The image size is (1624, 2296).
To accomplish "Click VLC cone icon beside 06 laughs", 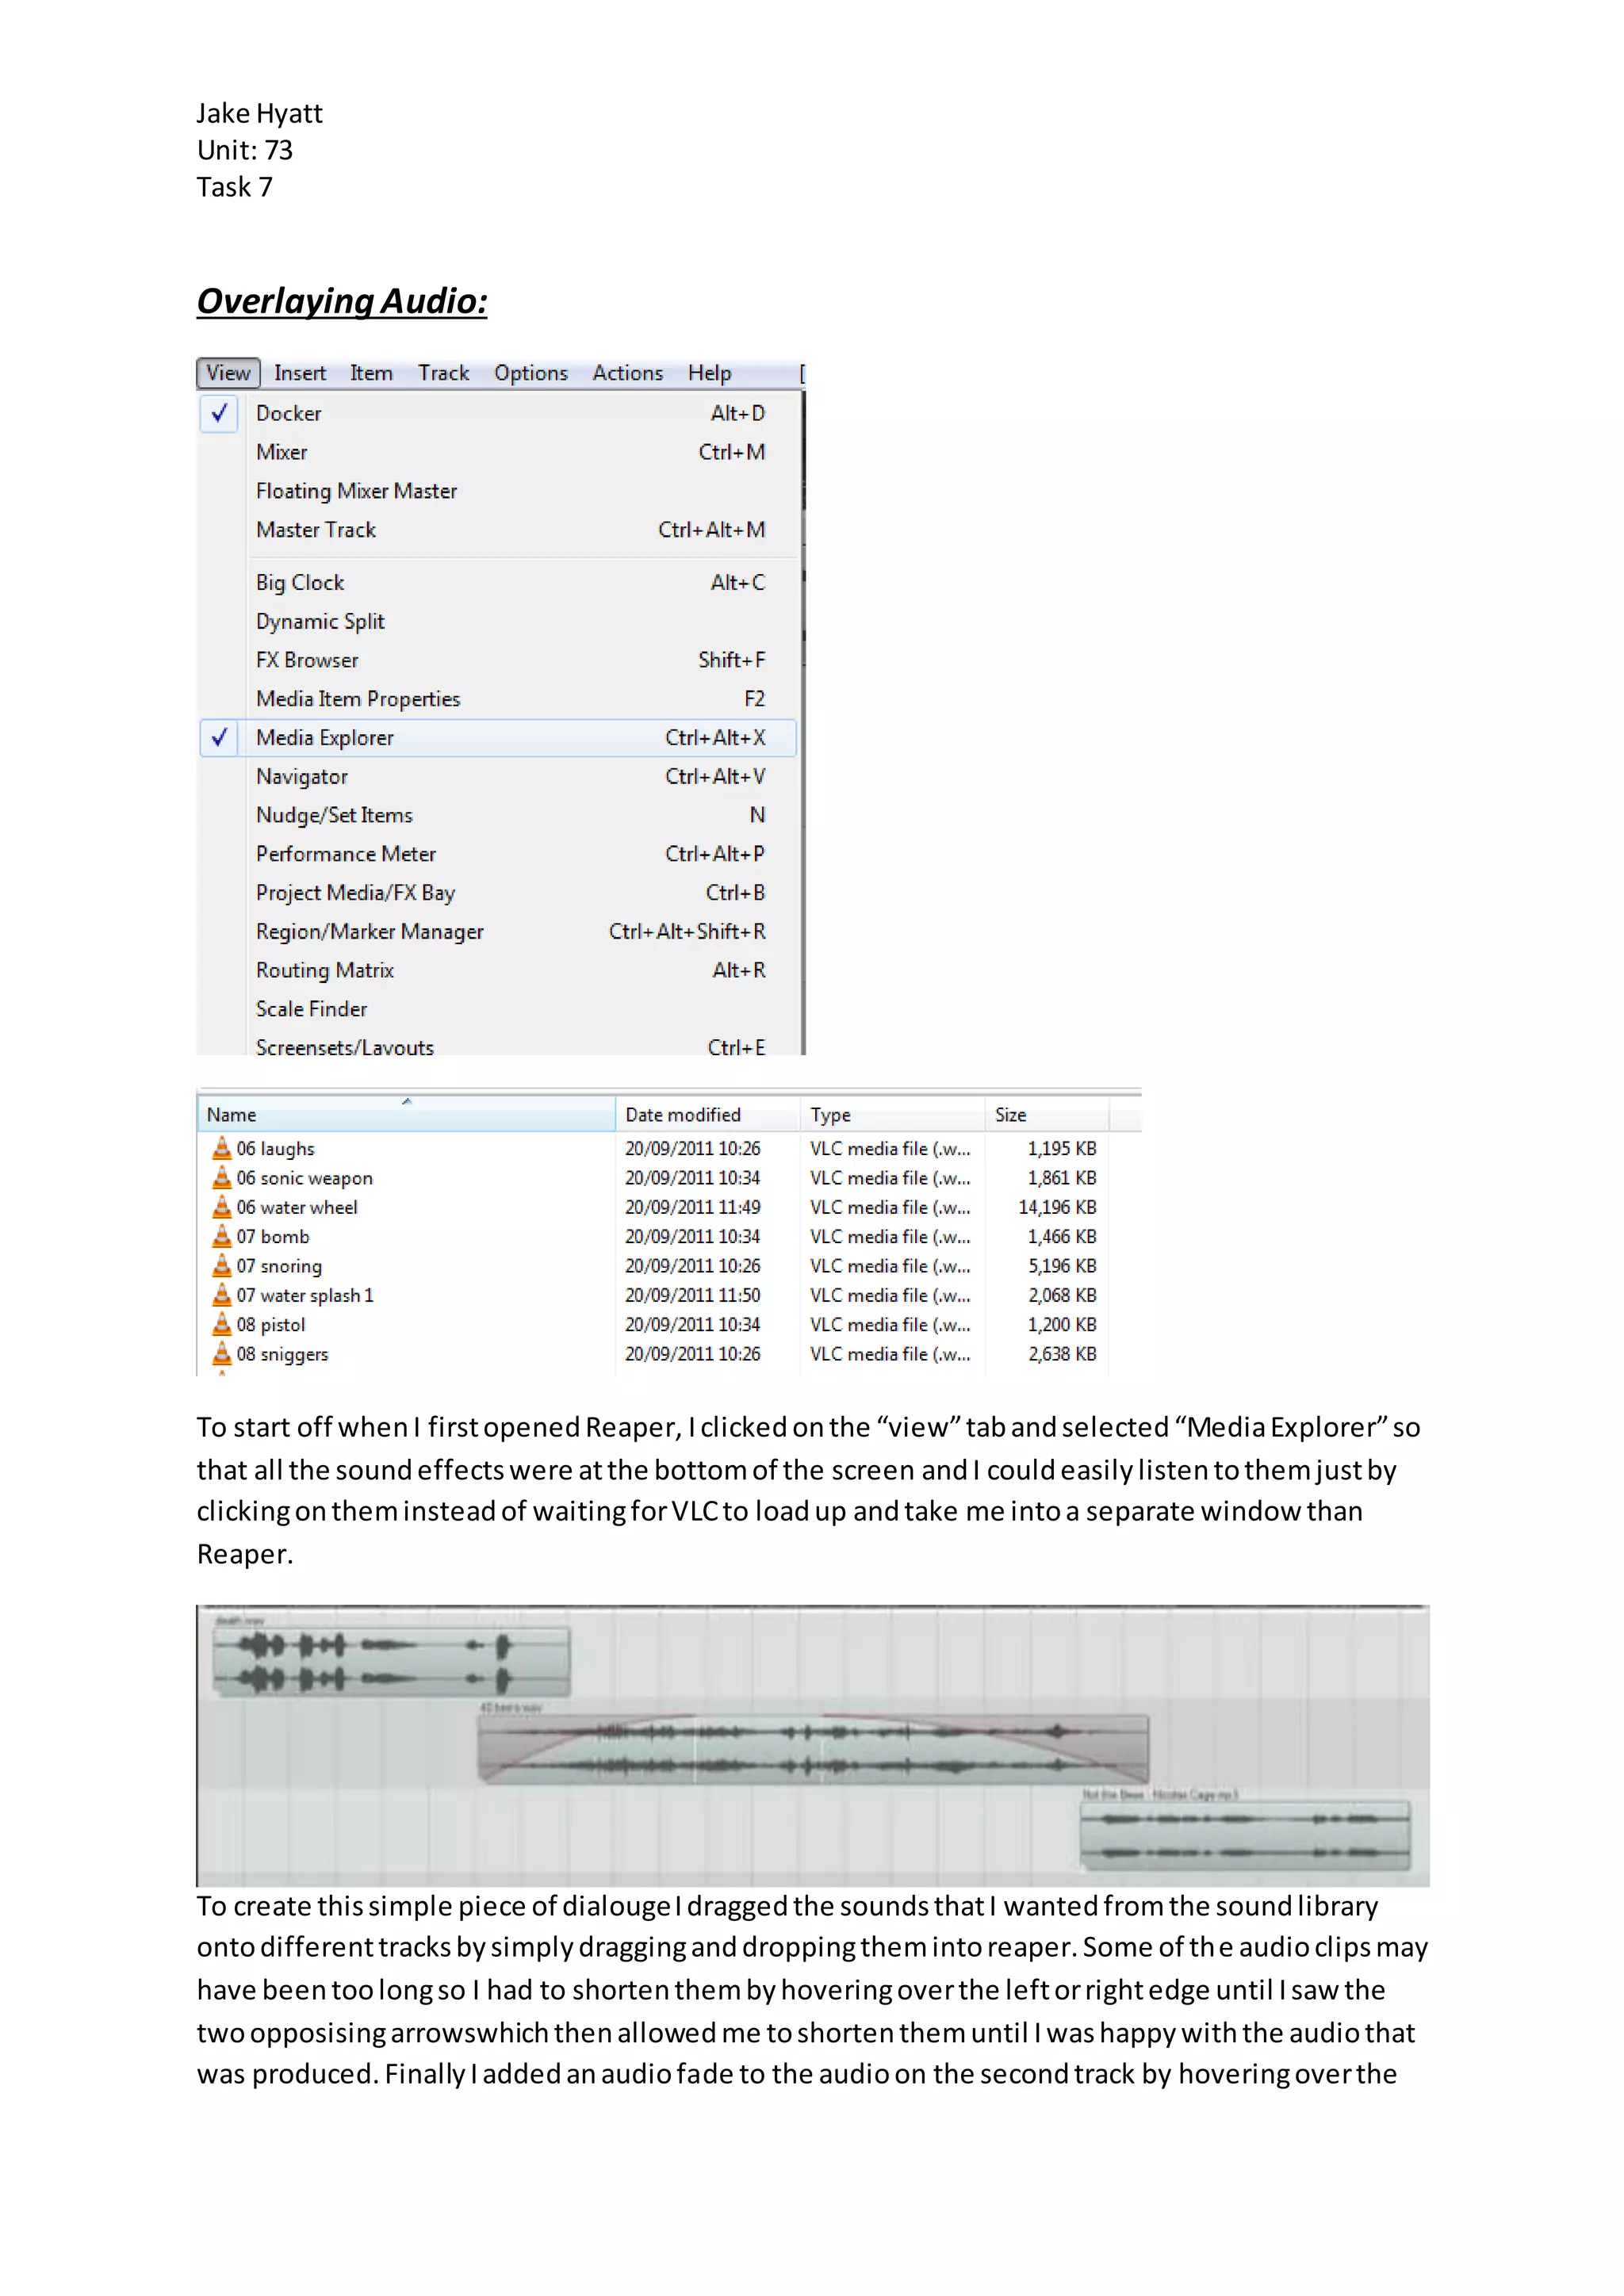I will click(222, 1148).
